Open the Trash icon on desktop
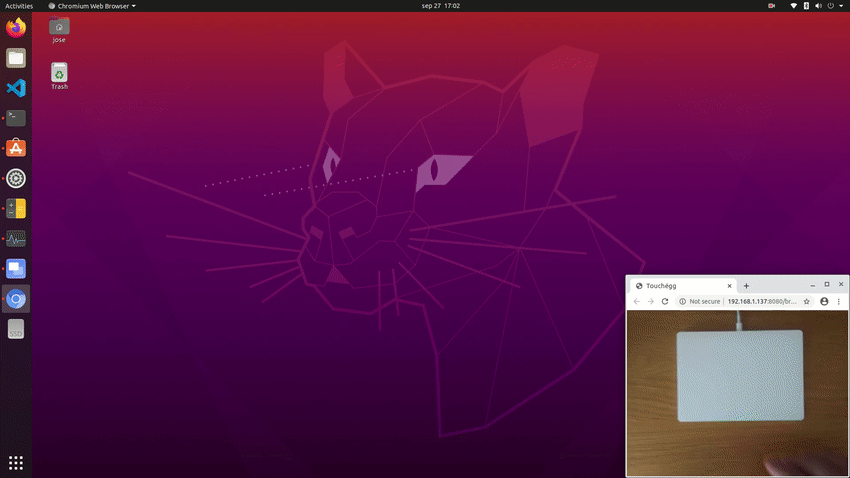This screenshot has width=850, height=478. [59, 76]
